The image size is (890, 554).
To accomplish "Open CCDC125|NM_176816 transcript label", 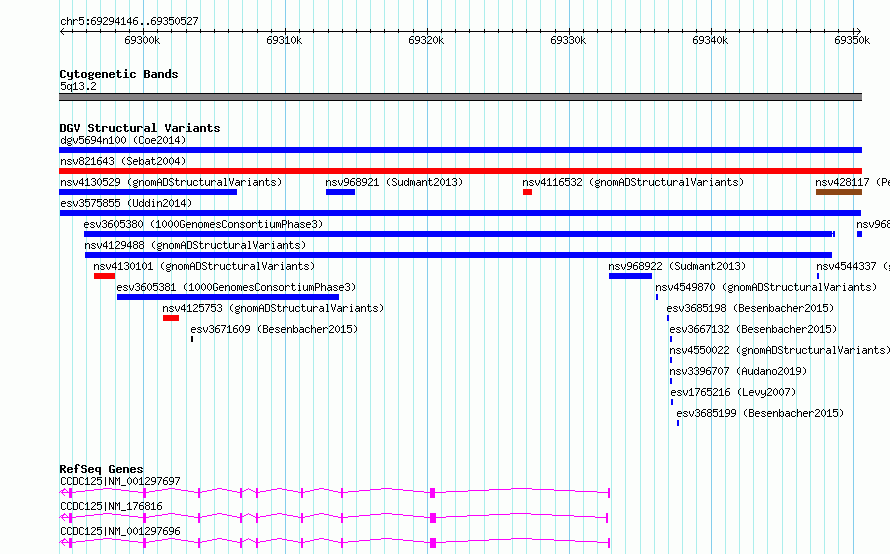I will click(x=111, y=506).
